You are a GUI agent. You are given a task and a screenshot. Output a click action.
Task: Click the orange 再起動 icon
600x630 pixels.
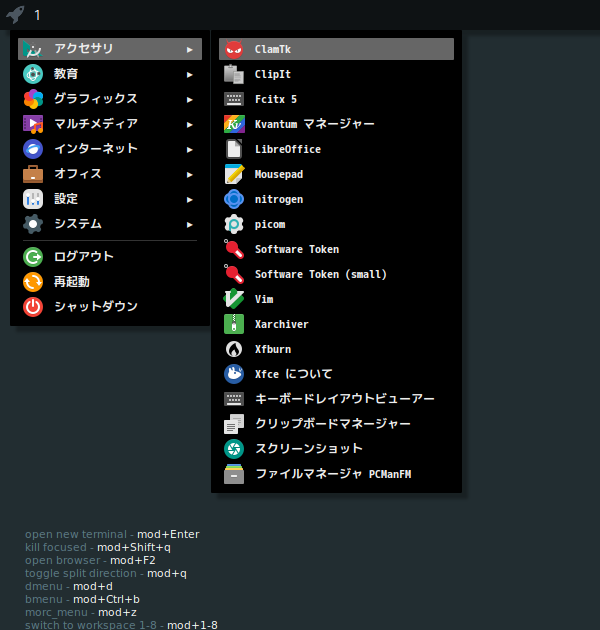33,282
